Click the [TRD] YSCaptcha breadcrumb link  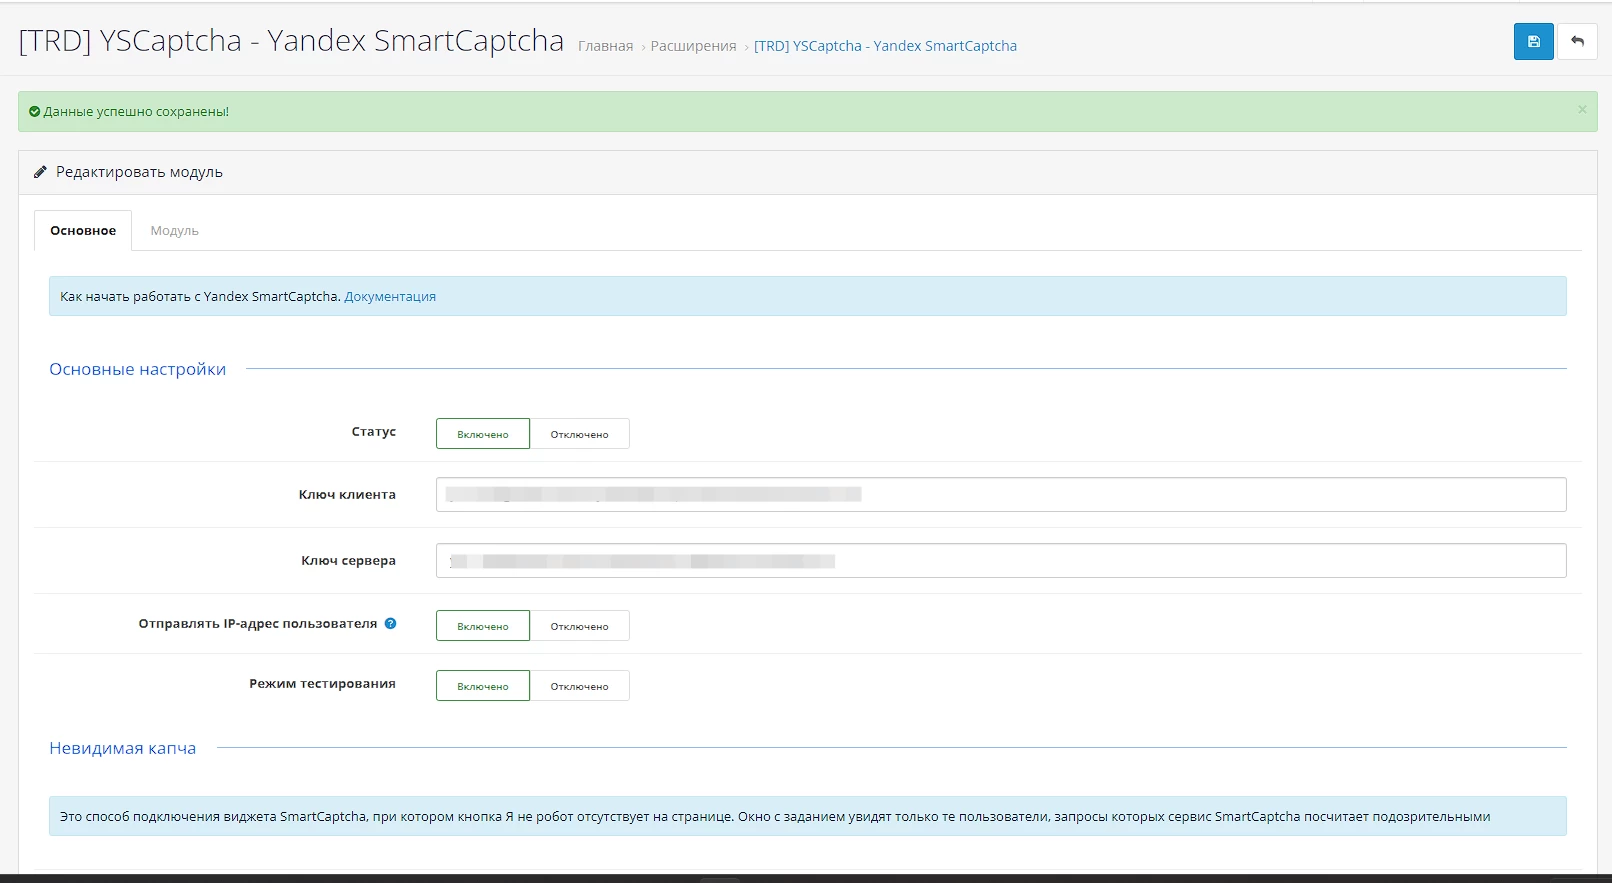pos(885,46)
